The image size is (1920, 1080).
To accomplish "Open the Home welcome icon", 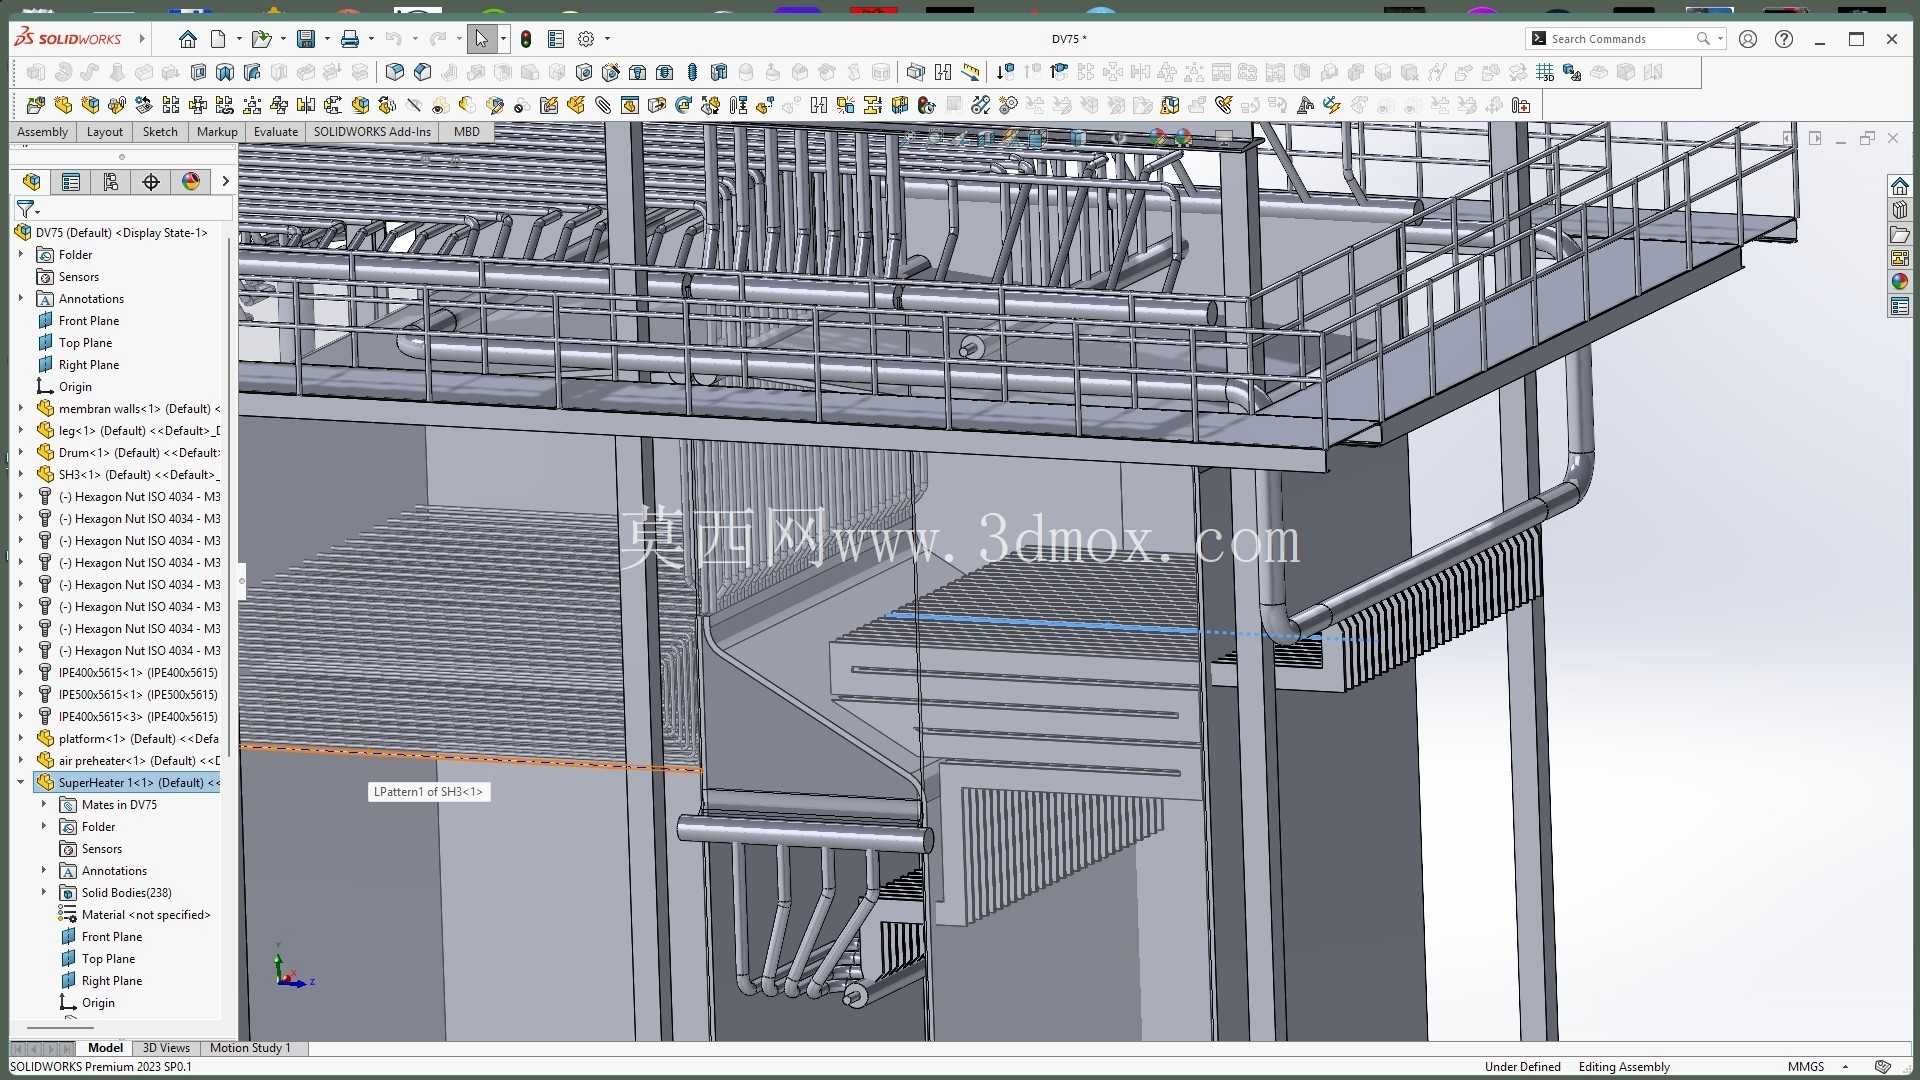I will point(187,39).
